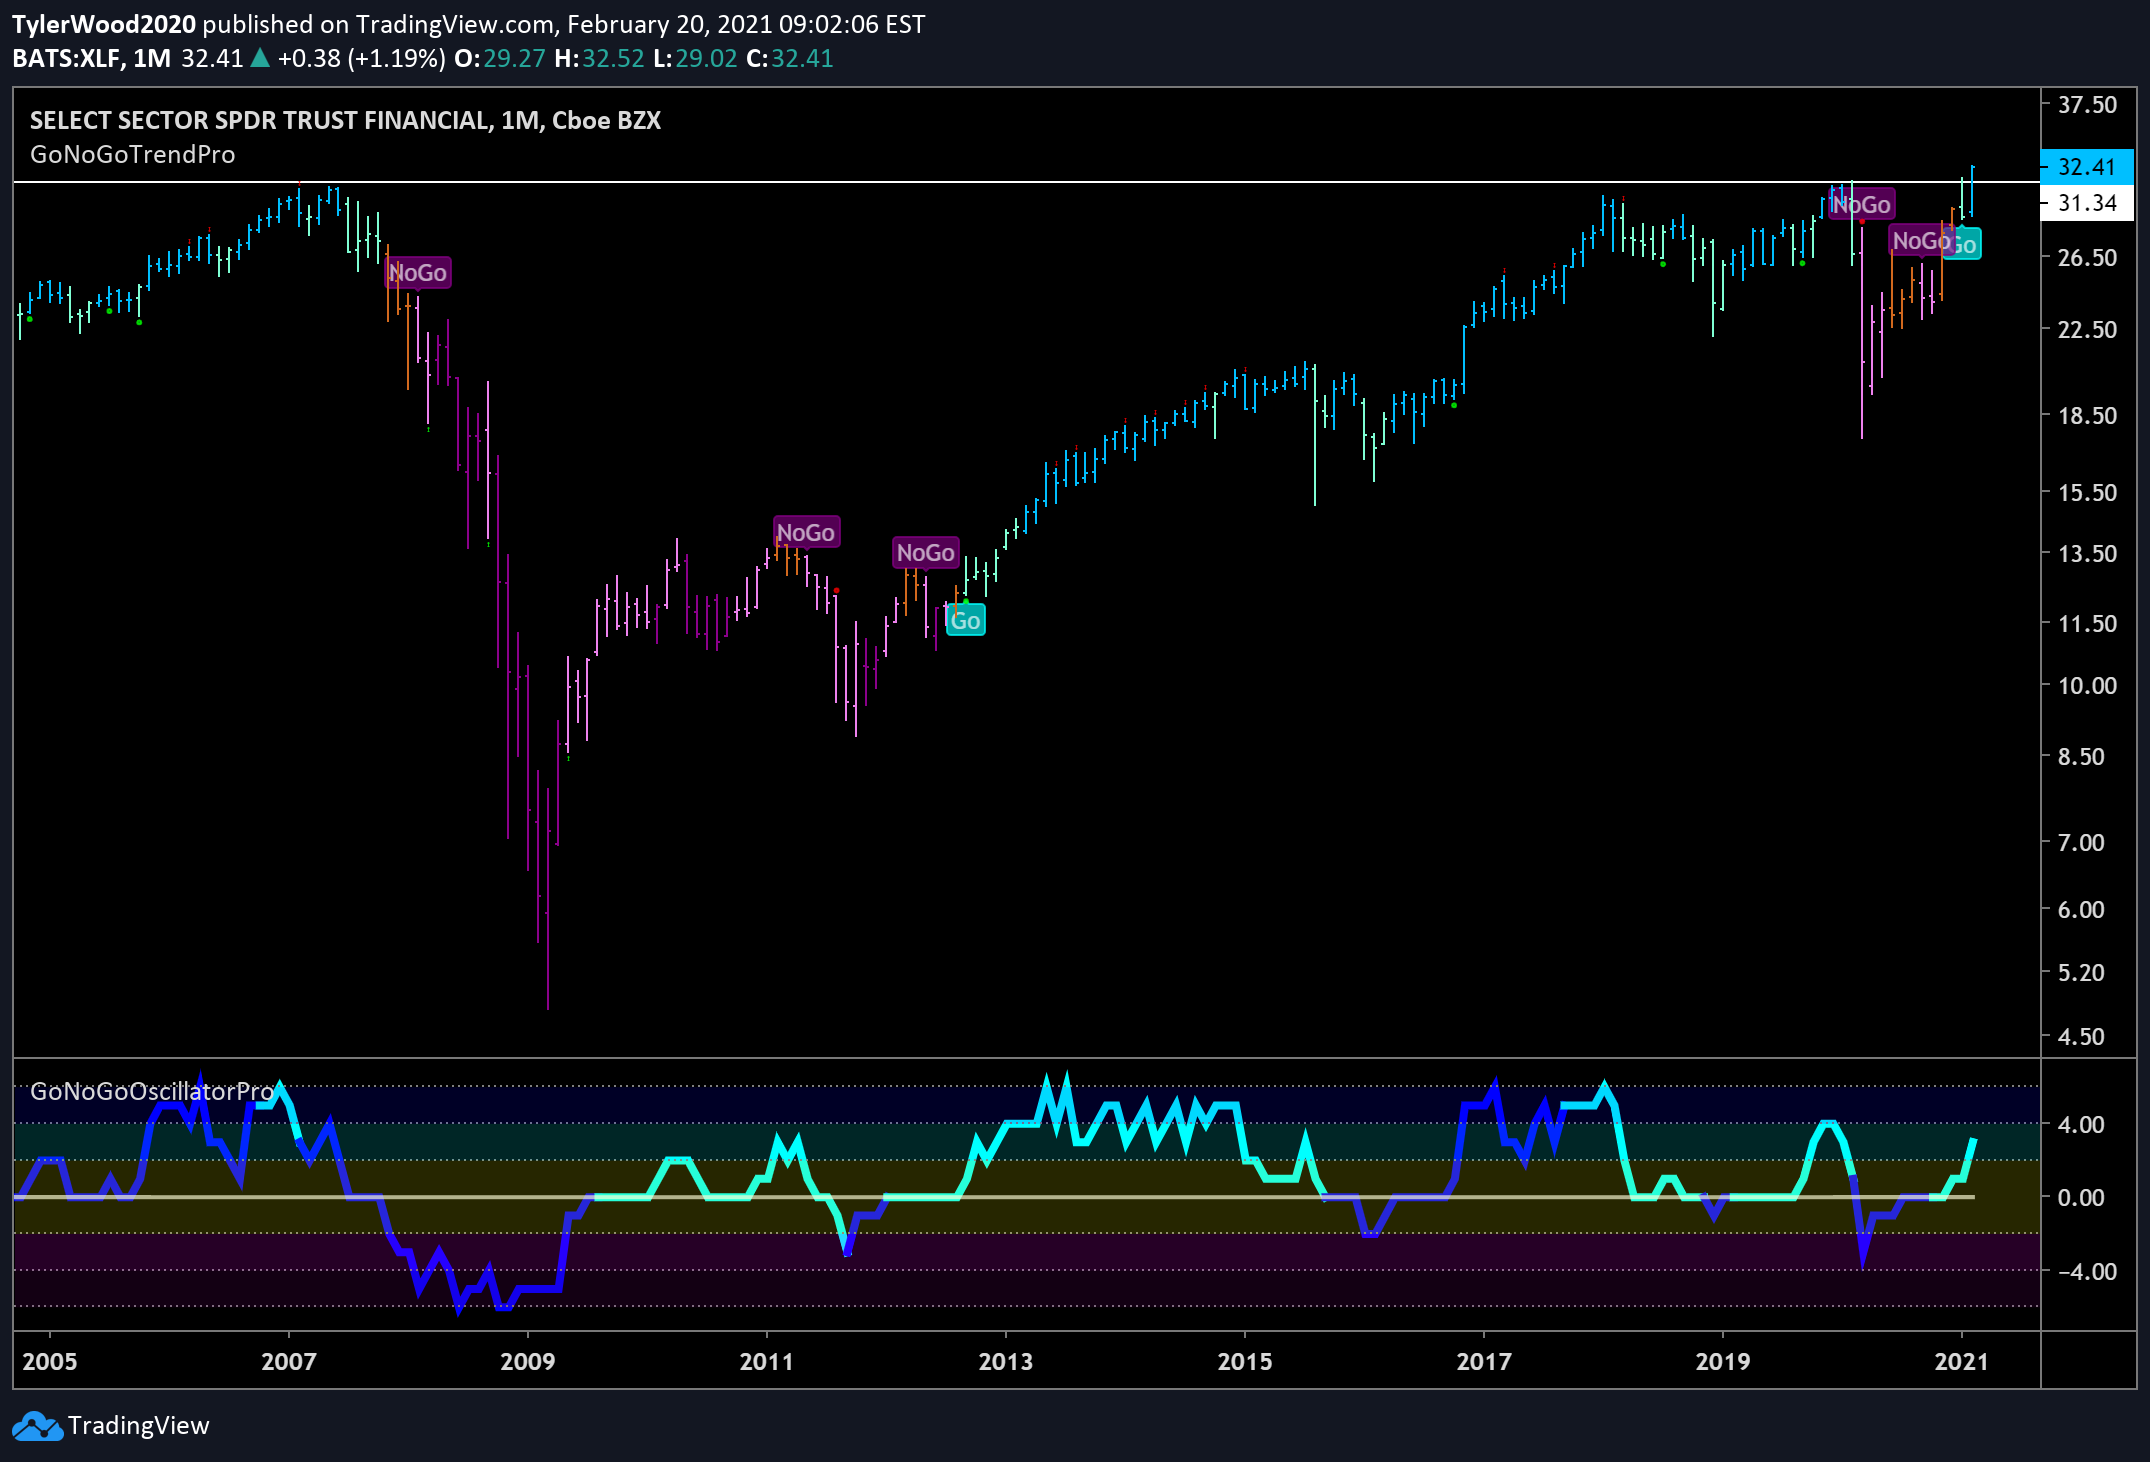Click the 2005 time axis label
Viewport: 2150px width, 1462px height.
coord(50,1361)
